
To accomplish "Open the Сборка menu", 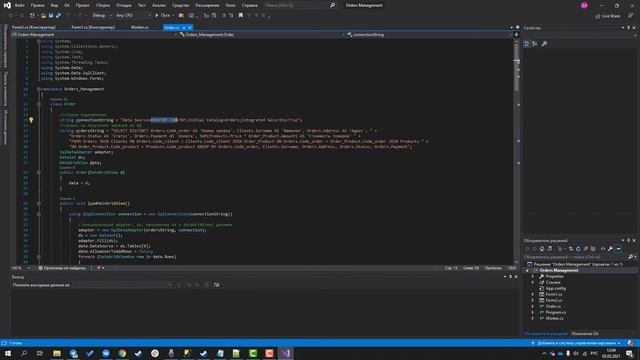I will [x=102, y=5].
